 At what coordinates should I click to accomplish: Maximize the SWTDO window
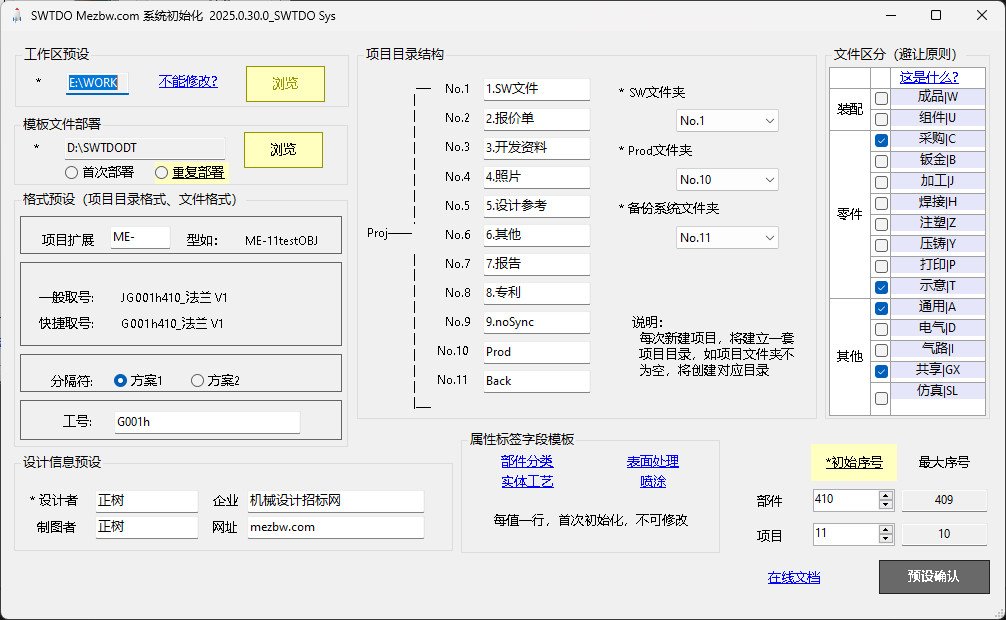(x=935, y=15)
